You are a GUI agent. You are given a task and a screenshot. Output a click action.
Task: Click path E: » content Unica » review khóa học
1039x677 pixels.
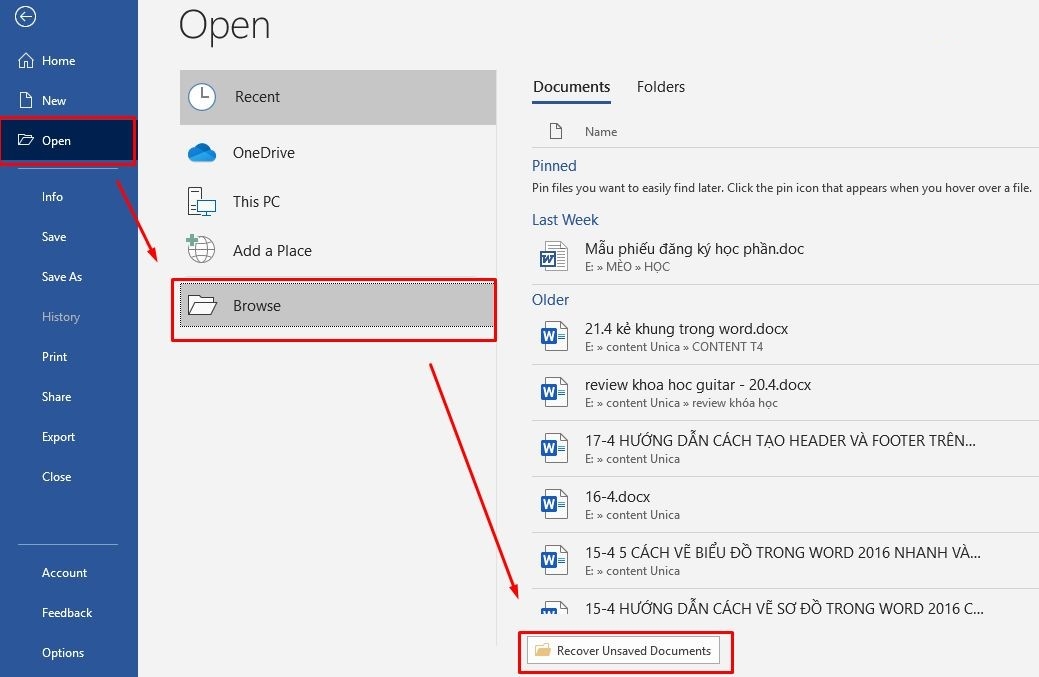681,403
